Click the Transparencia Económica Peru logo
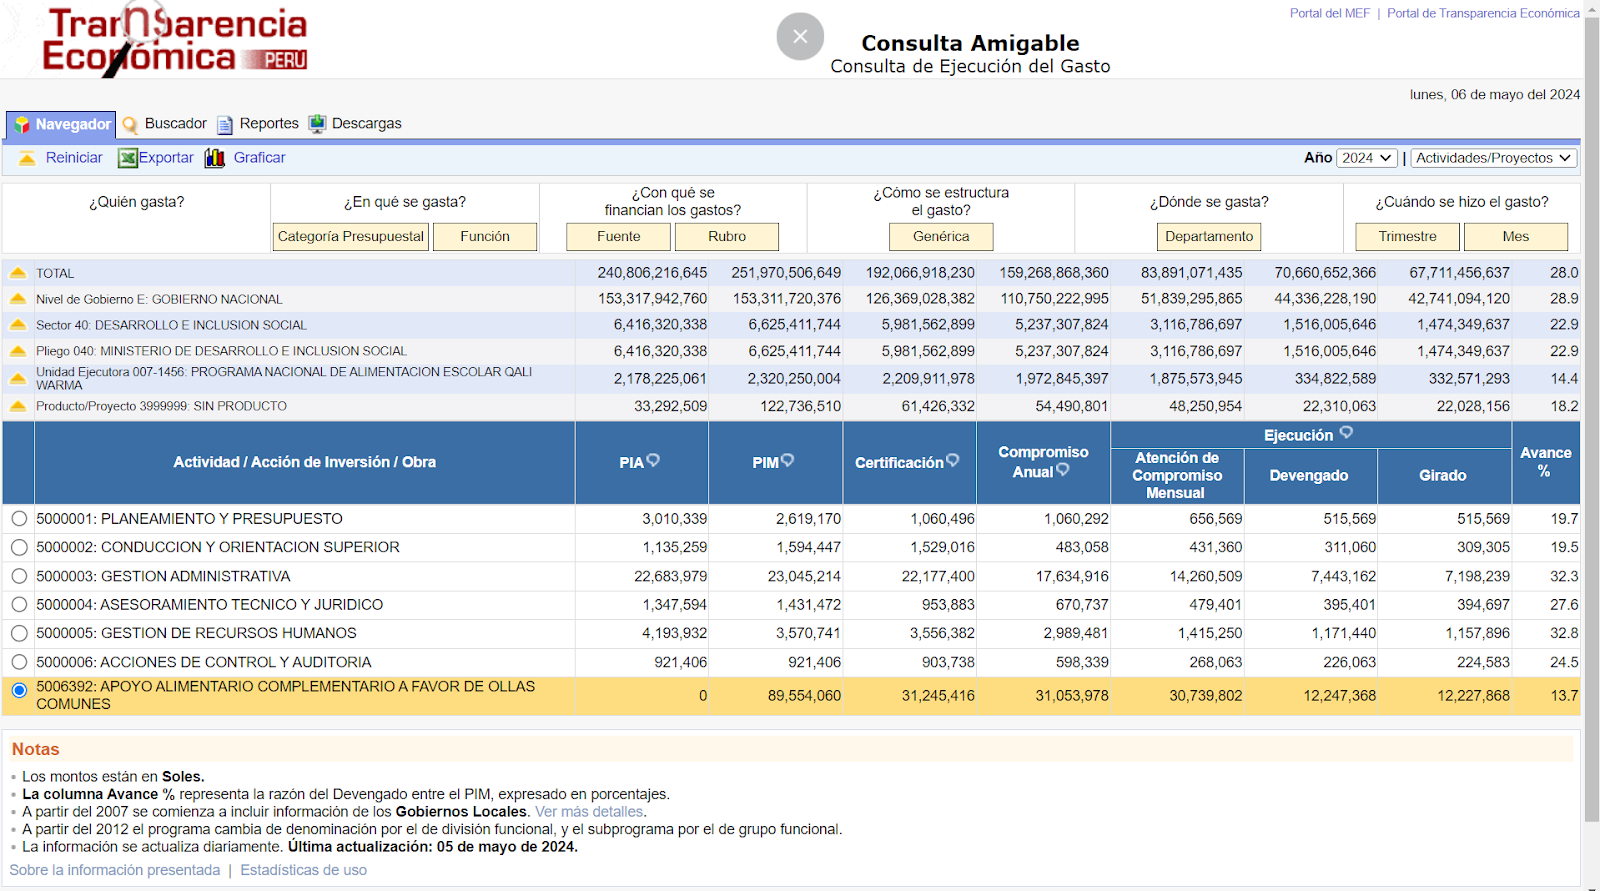This screenshot has width=1600, height=891. click(x=175, y=39)
